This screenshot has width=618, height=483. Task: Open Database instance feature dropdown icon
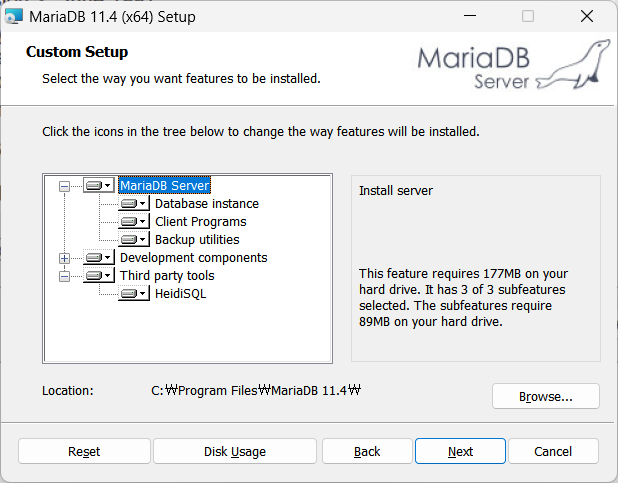[134, 203]
